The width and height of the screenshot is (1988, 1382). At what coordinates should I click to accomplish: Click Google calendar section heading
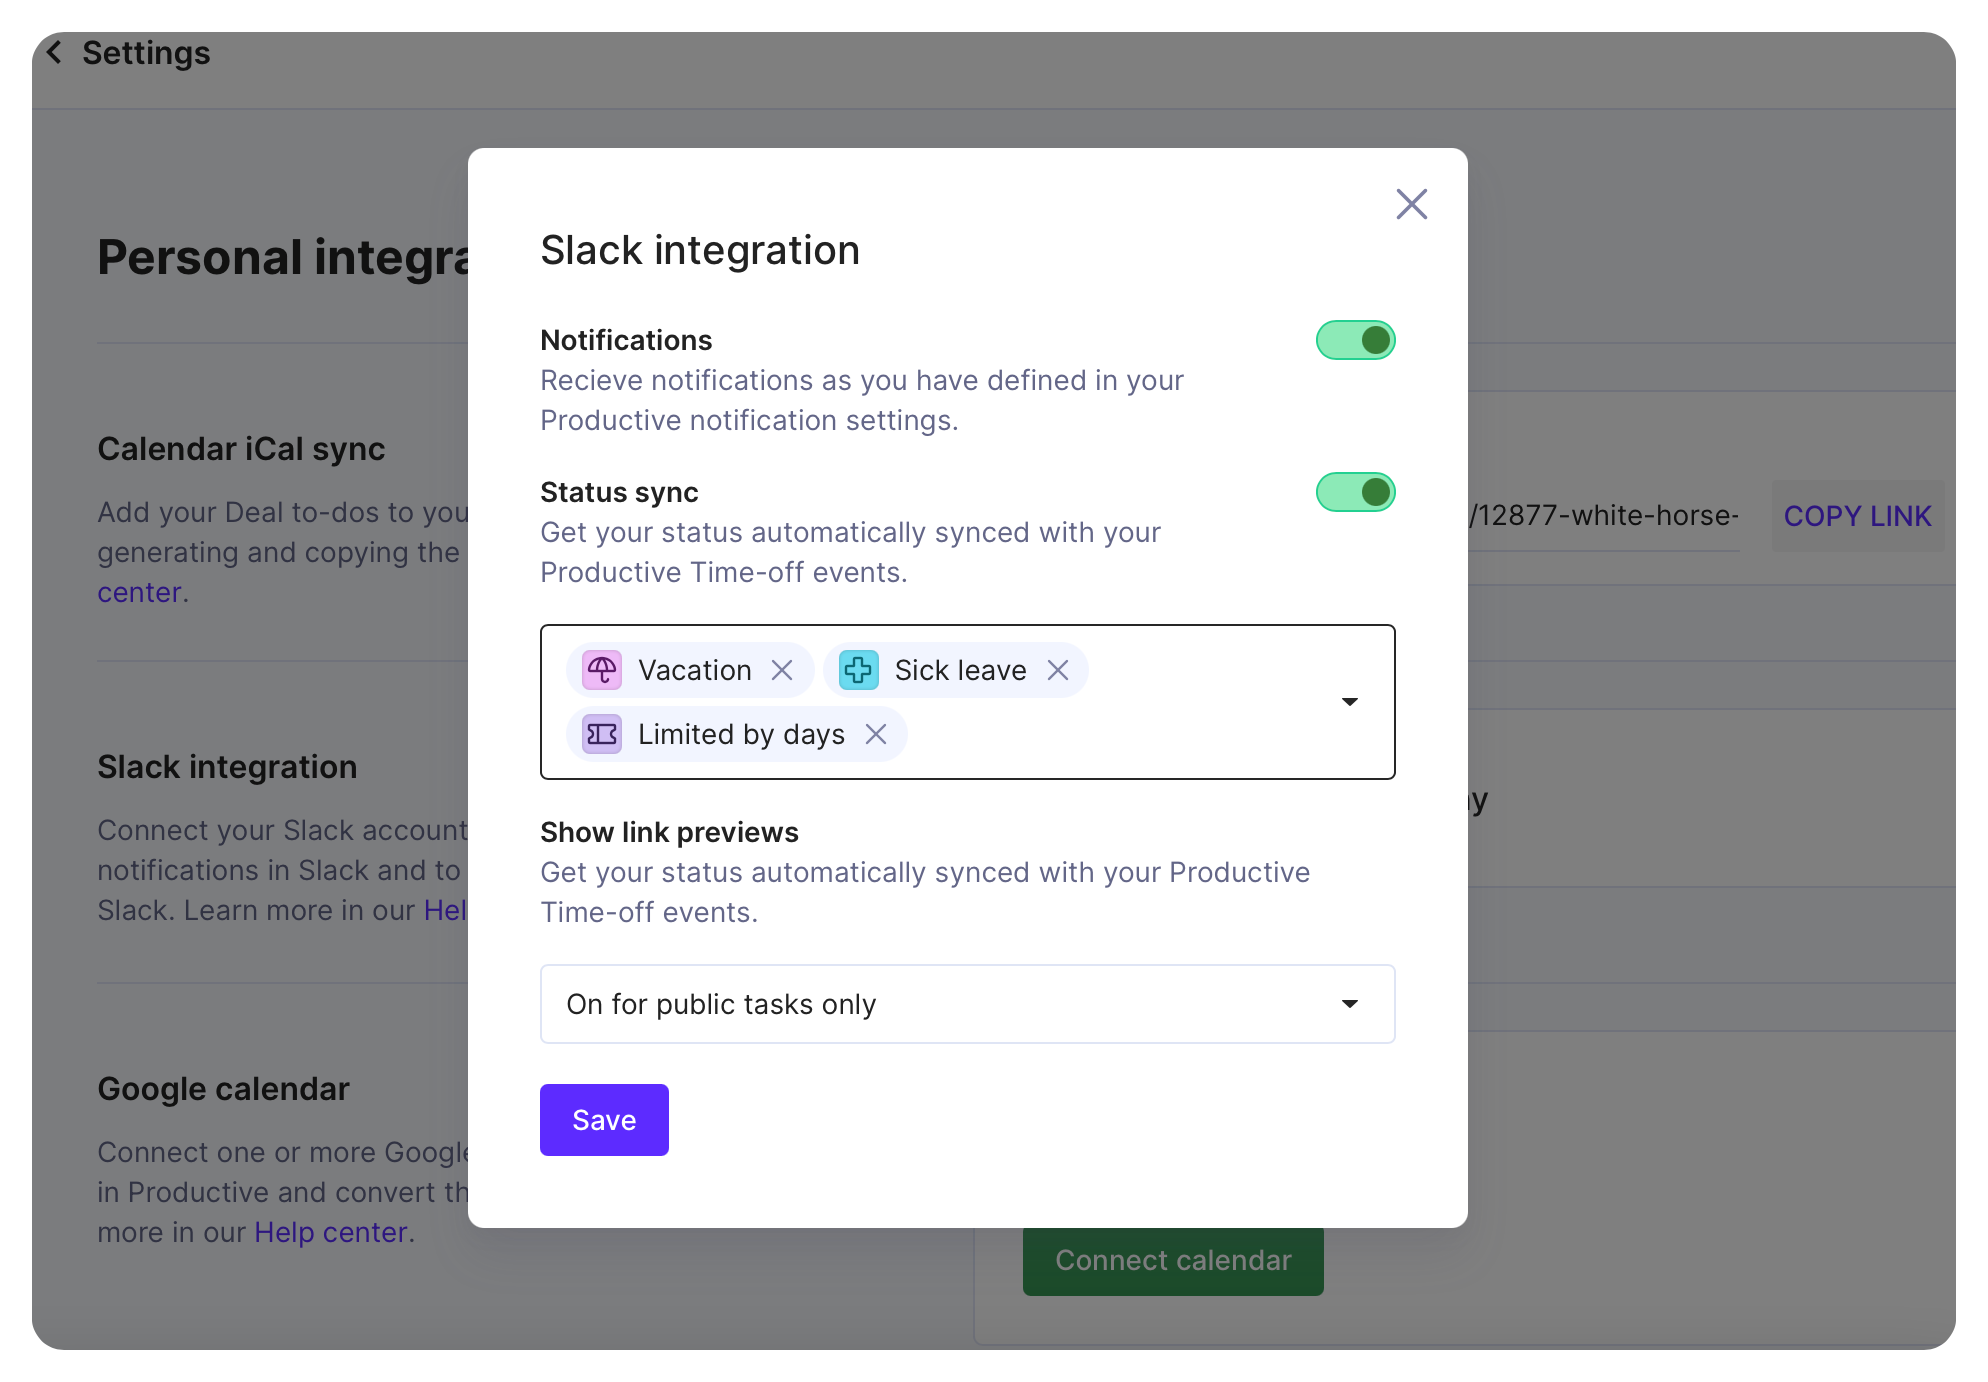point(223,1088)
